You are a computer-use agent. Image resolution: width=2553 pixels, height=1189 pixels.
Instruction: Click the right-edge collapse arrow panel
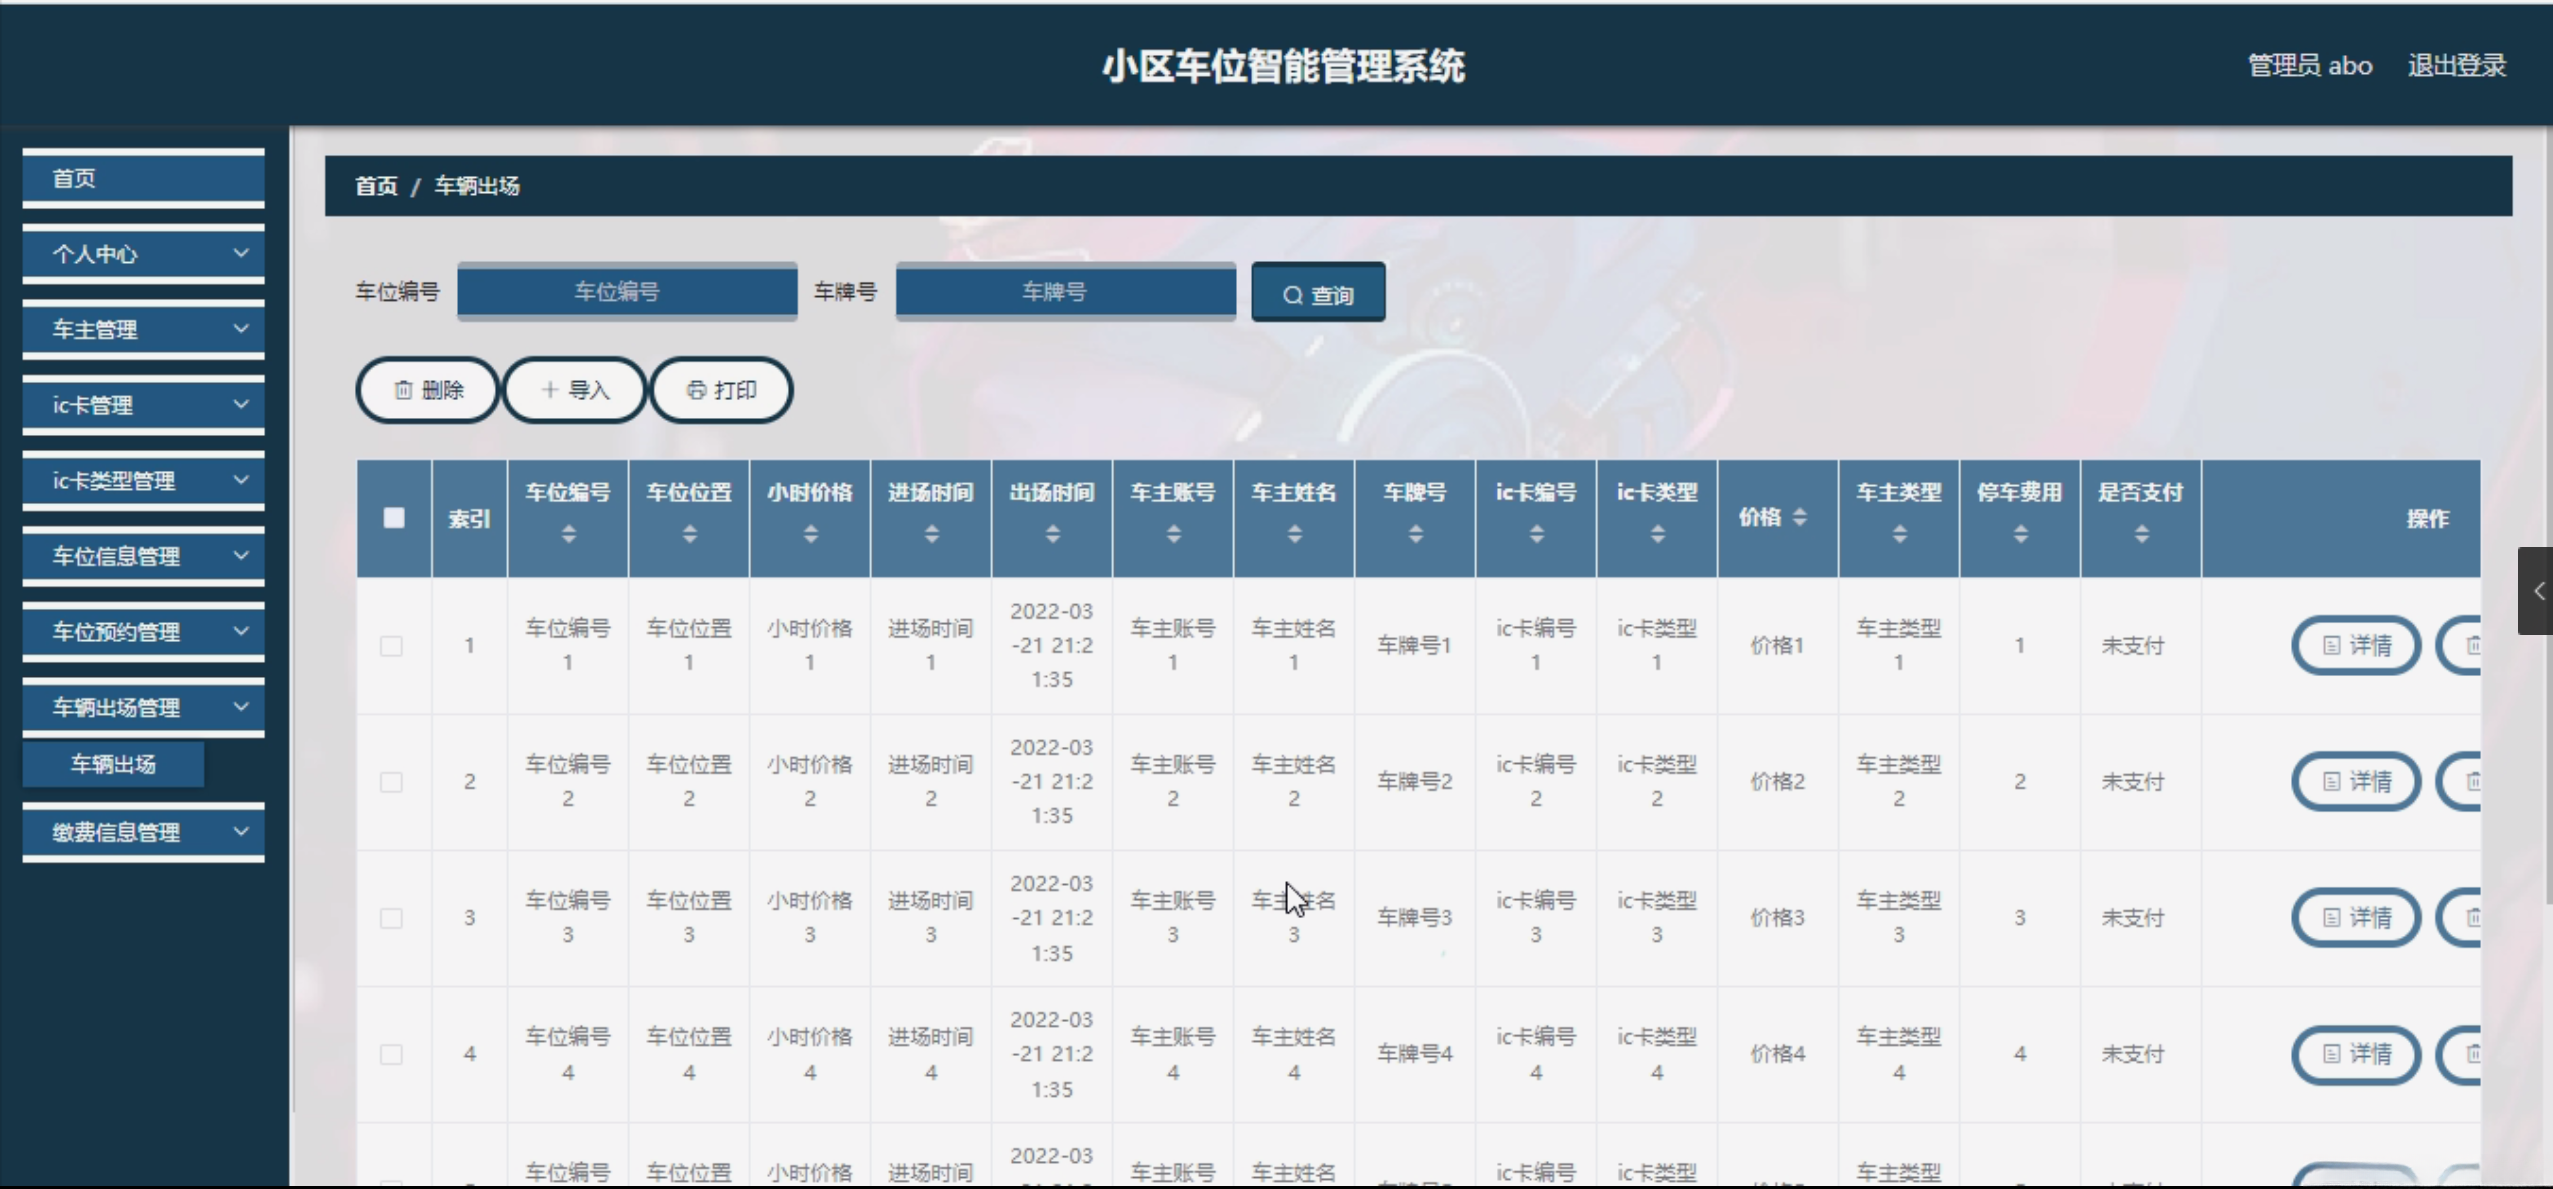pyautogui.click(x=2537, y=591)
